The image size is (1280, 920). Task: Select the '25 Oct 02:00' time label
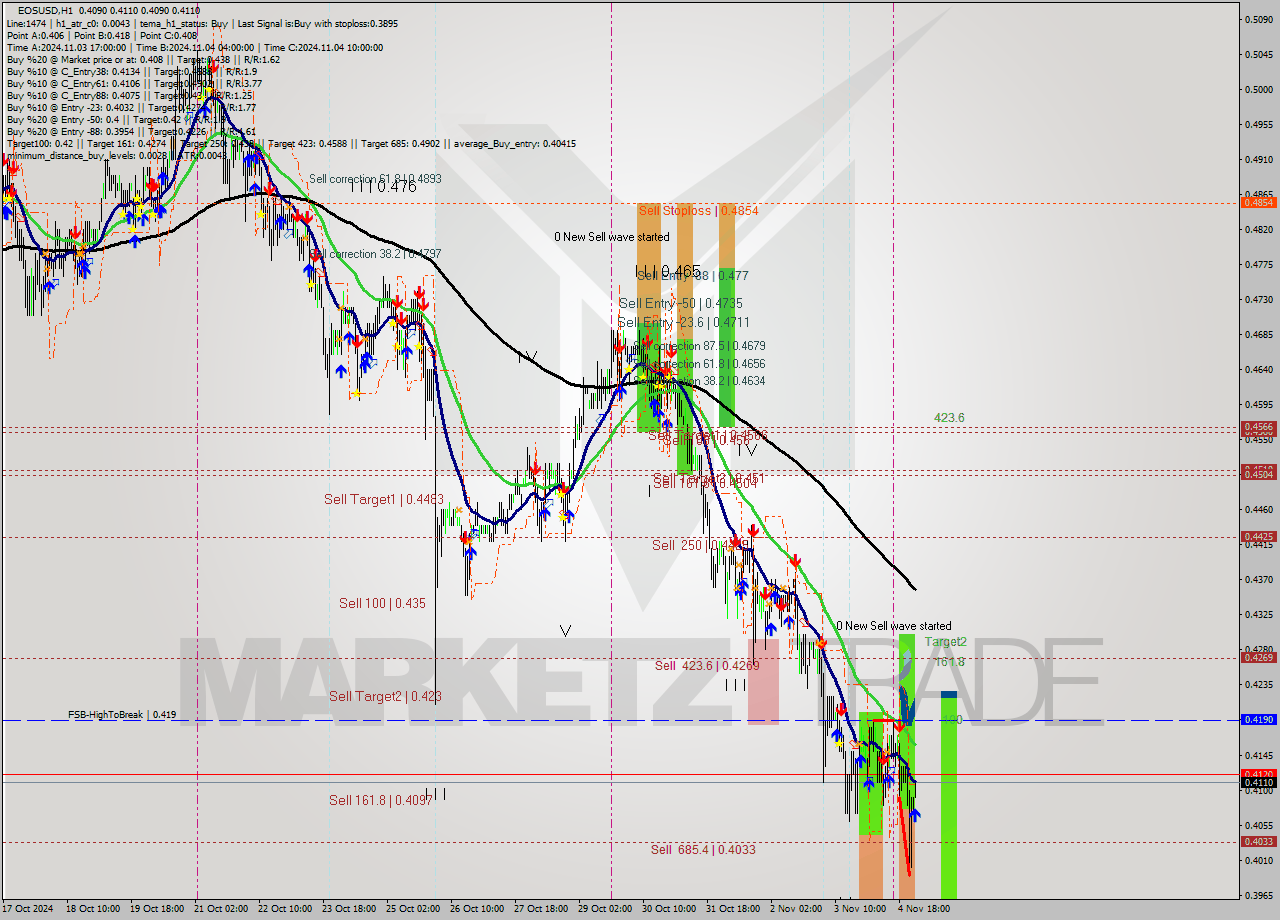point(413,910)
